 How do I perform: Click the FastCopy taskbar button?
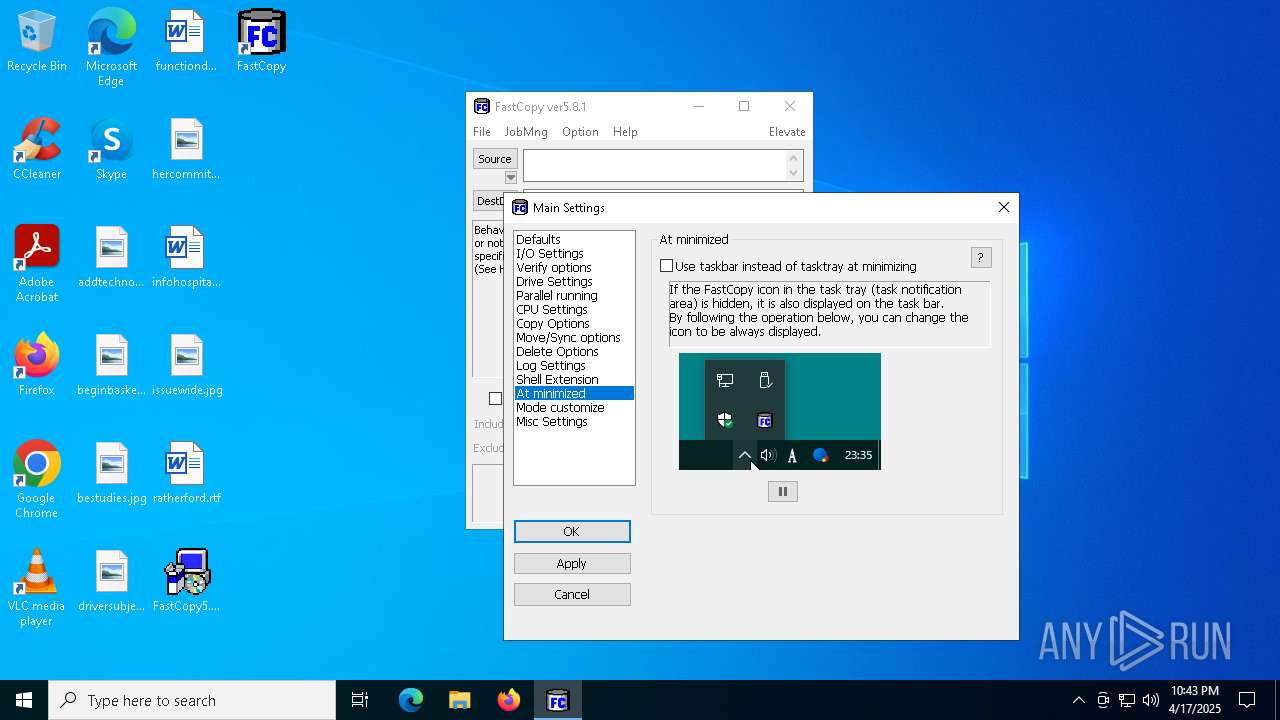[558, 700]
